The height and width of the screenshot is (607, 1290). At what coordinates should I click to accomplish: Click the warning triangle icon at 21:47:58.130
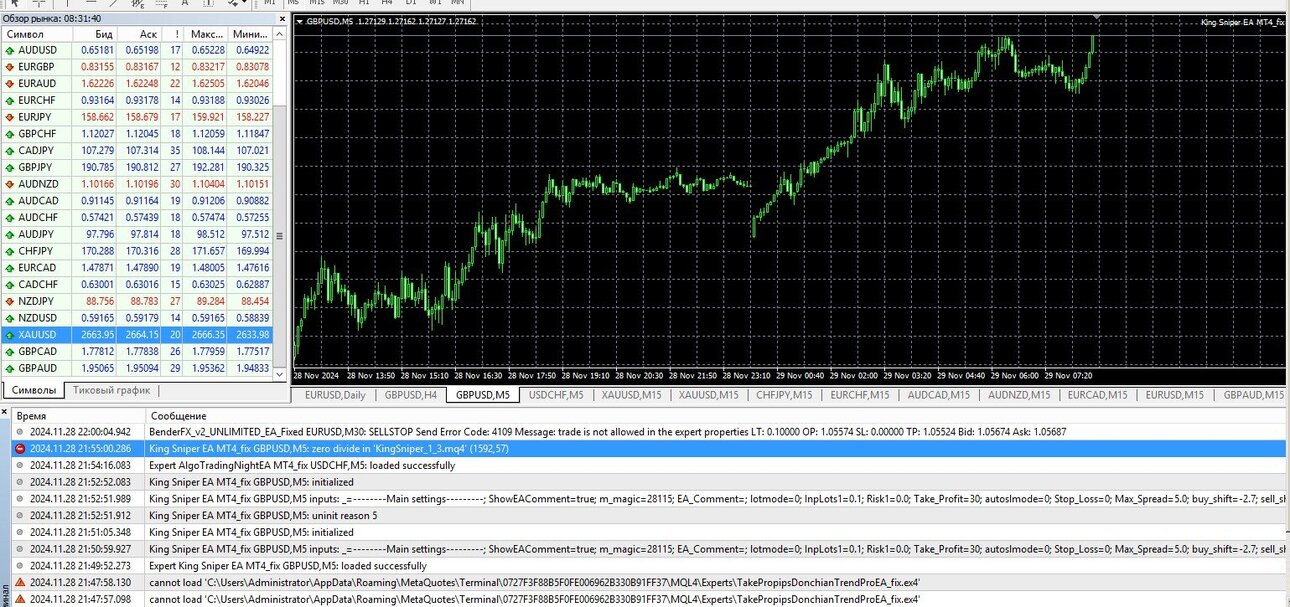click(20, 582)
